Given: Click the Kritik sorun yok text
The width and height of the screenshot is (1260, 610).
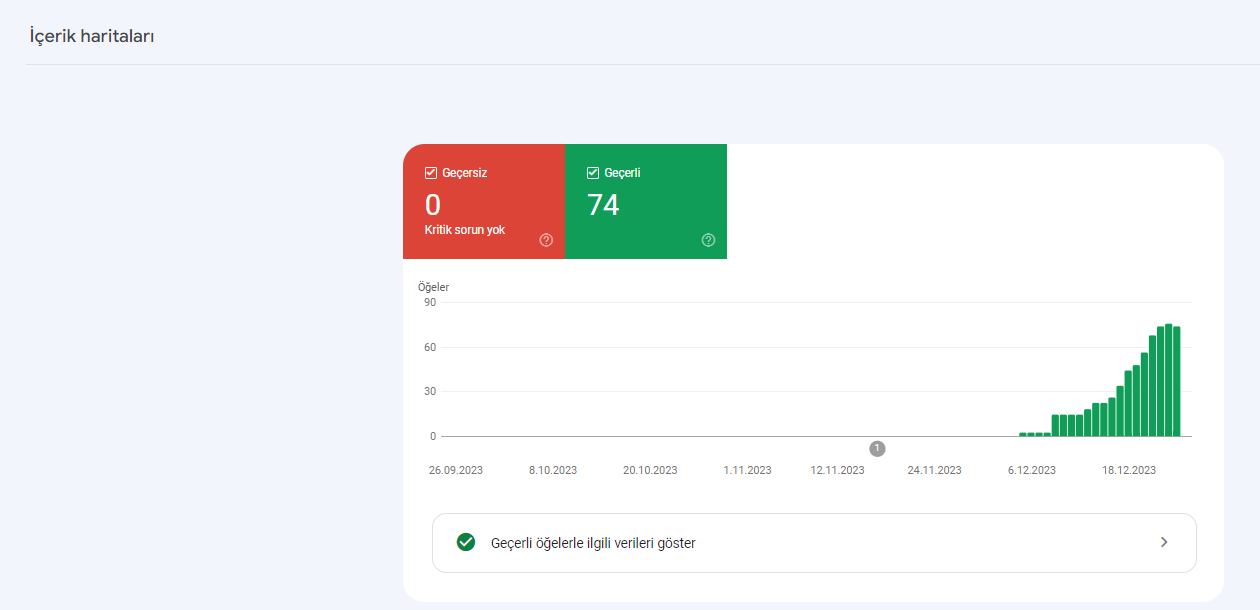Looking at the screenshot, I should [465, 230].
